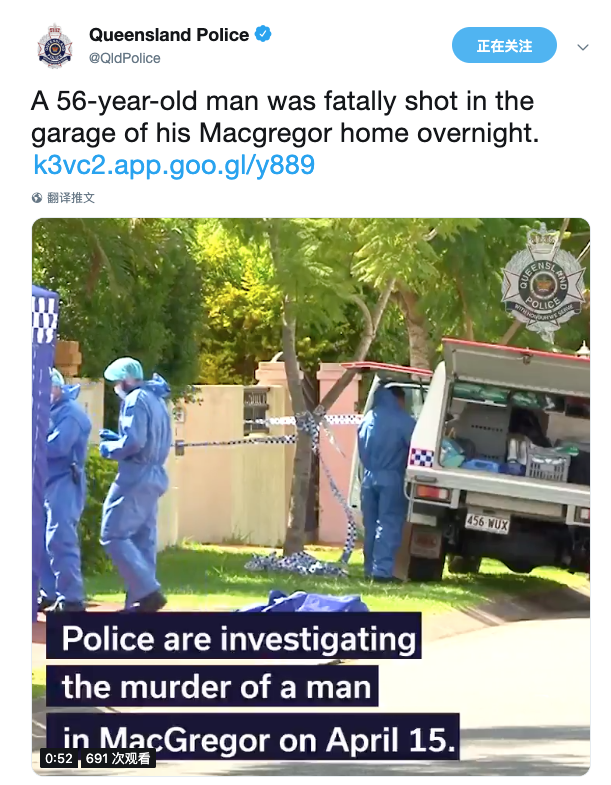Click the tweet text about the Macgregor shooting
This screenshot has width=611, height=785.
[x=285, y=117]
